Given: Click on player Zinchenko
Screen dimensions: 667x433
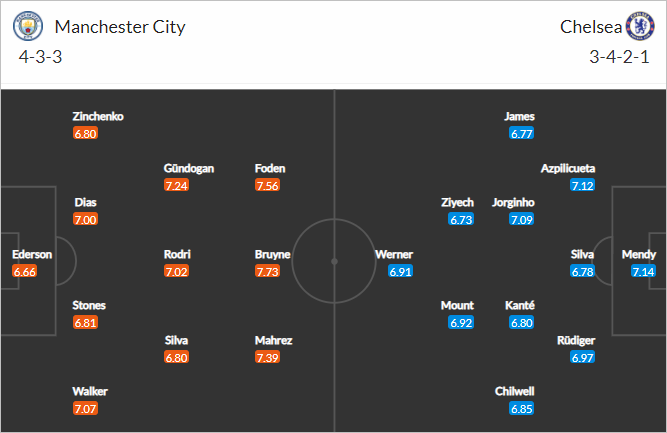Looking at the screenshot, I should [x=98, y=116].
